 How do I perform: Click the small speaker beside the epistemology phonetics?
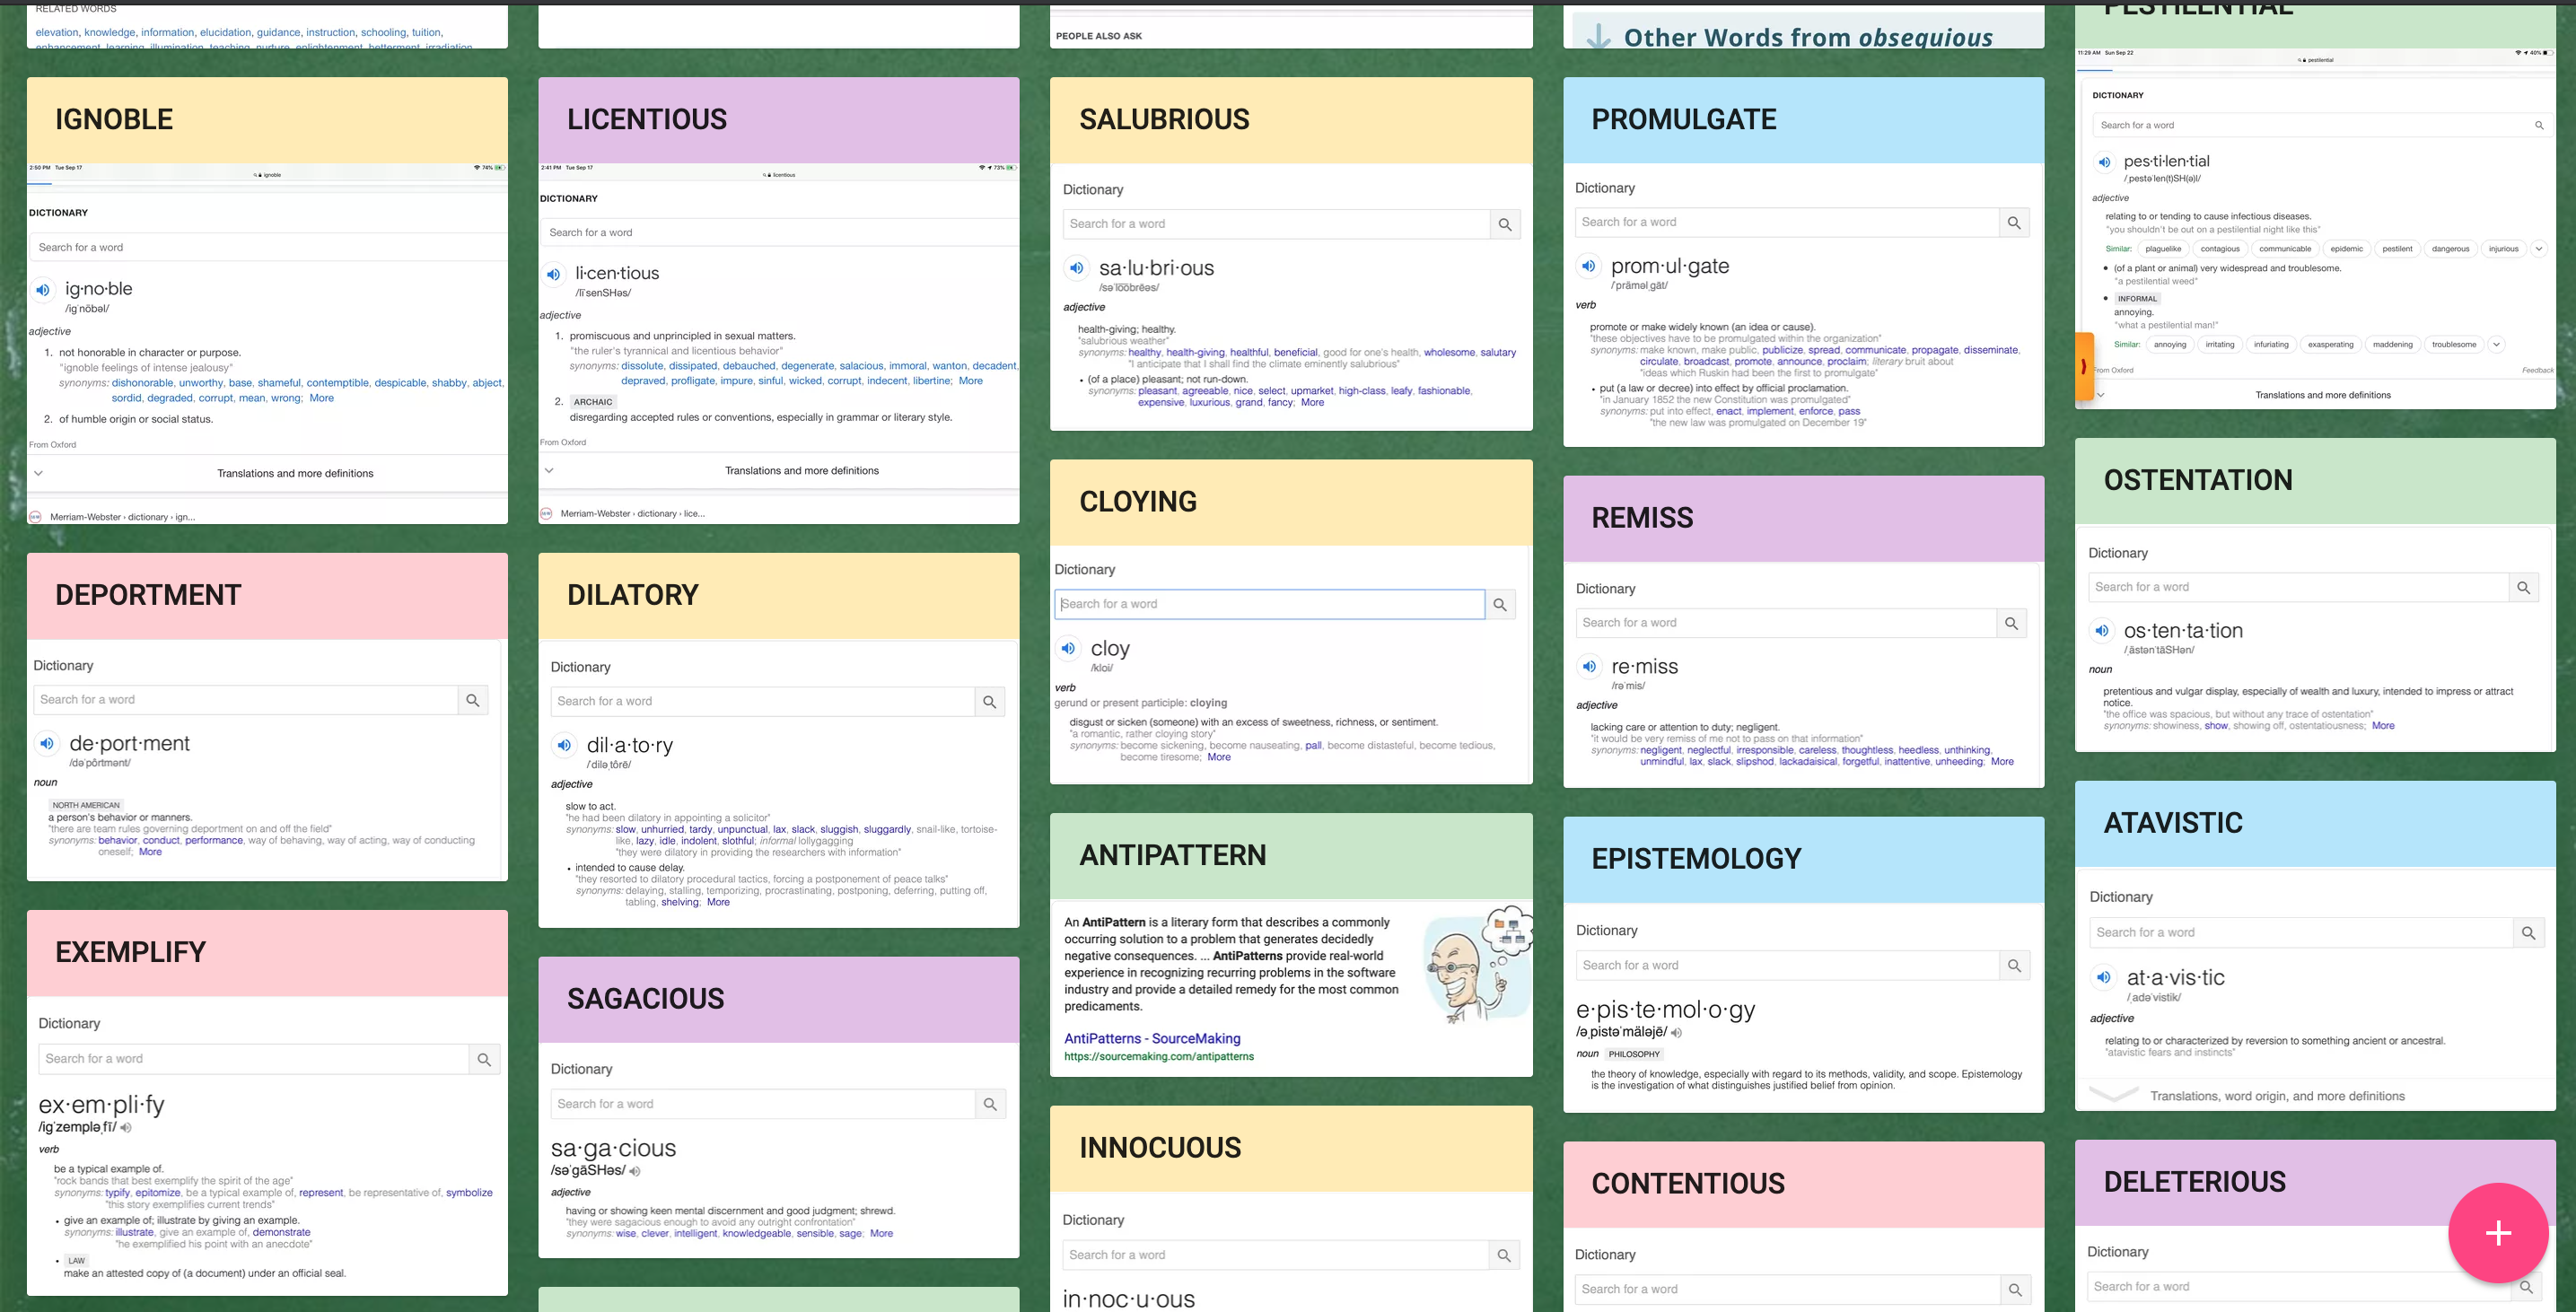1676,1033
